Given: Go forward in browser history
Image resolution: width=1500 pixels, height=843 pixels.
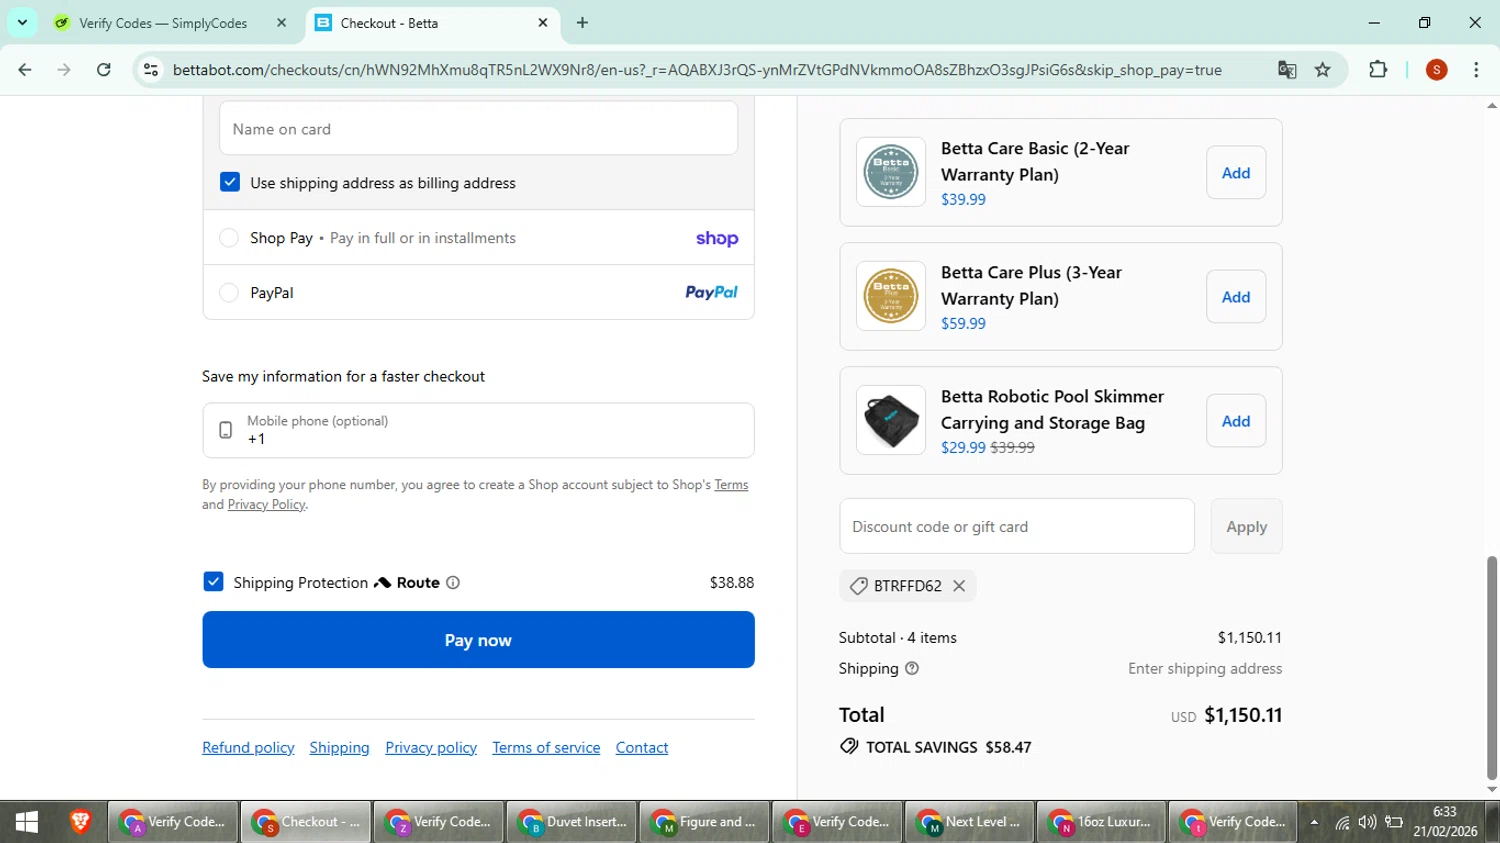Looking at the screenshot, I should pos(64,70).
